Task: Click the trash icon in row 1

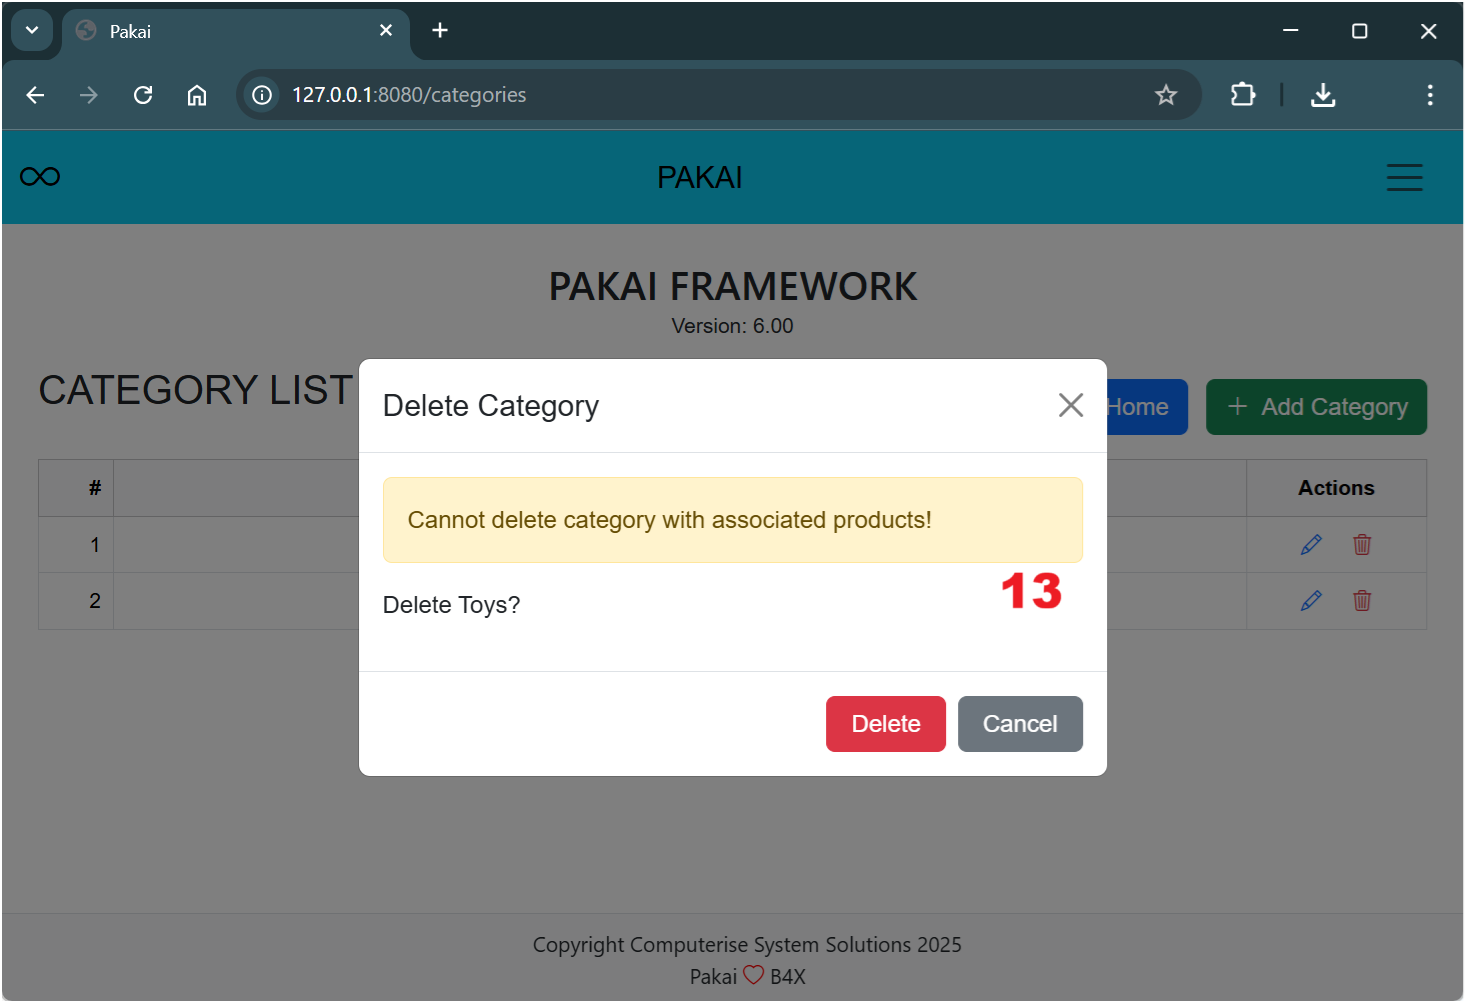Action: point(1362,545)
